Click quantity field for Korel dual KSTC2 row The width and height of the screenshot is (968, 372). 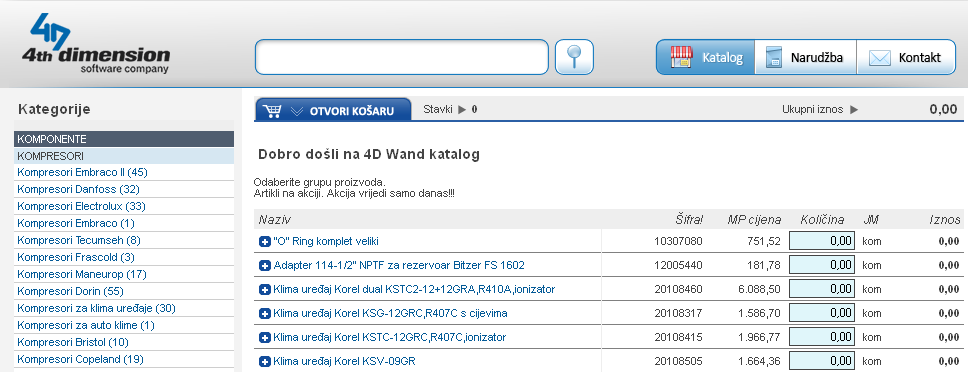pyautogui.click(x=822, y=289)
